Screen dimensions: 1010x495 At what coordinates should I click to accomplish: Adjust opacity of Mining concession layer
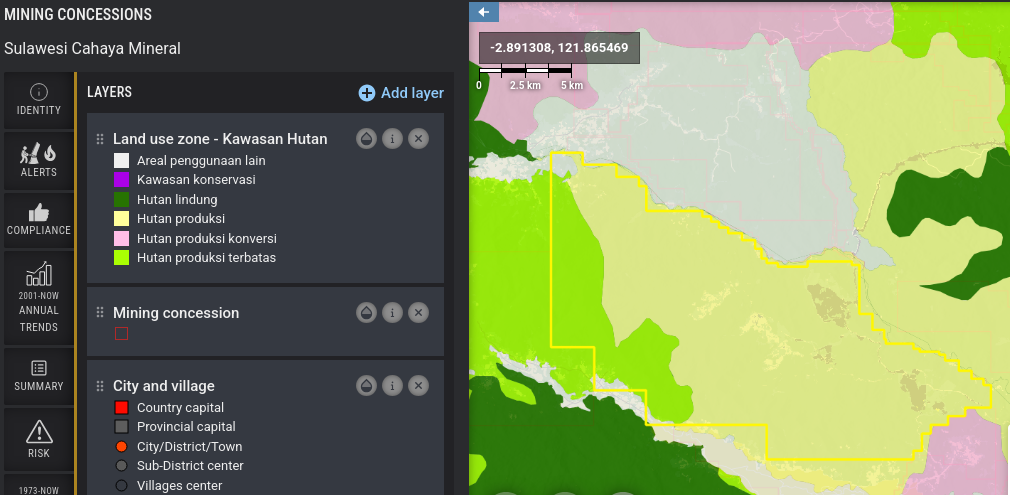(x=367, y=313)
